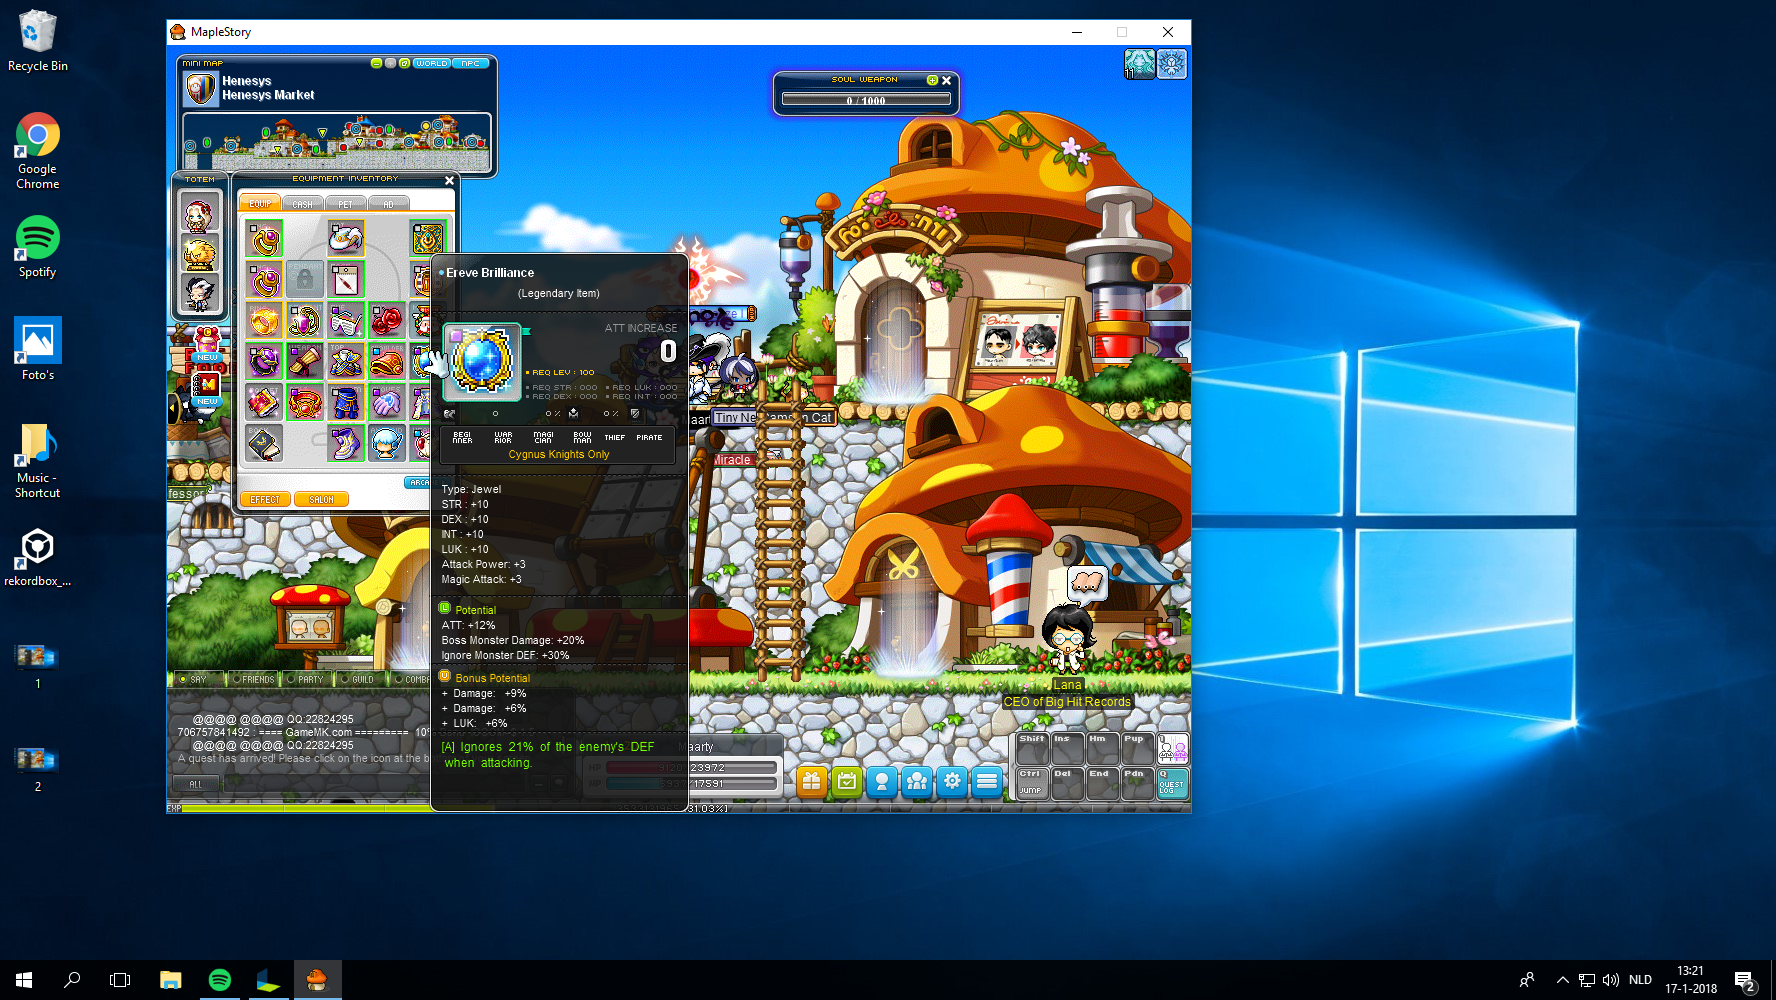This screenshot has width=1776, height=1000.
Task: Click the white winged hat equipment slot
Action: click(x=346, y=240)
